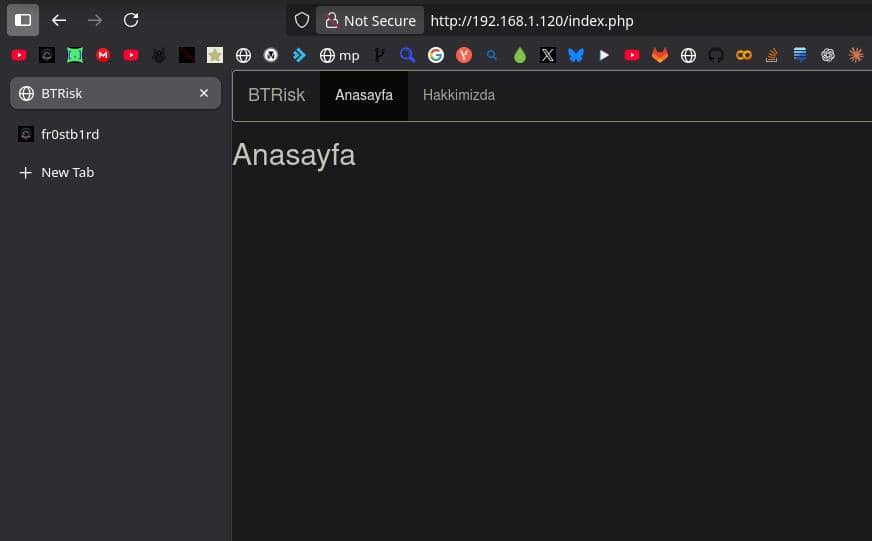Toggle the sidebar panel button
Image resolution: width=872 pixels, height=541 pixels.
(x=23, y=20)
